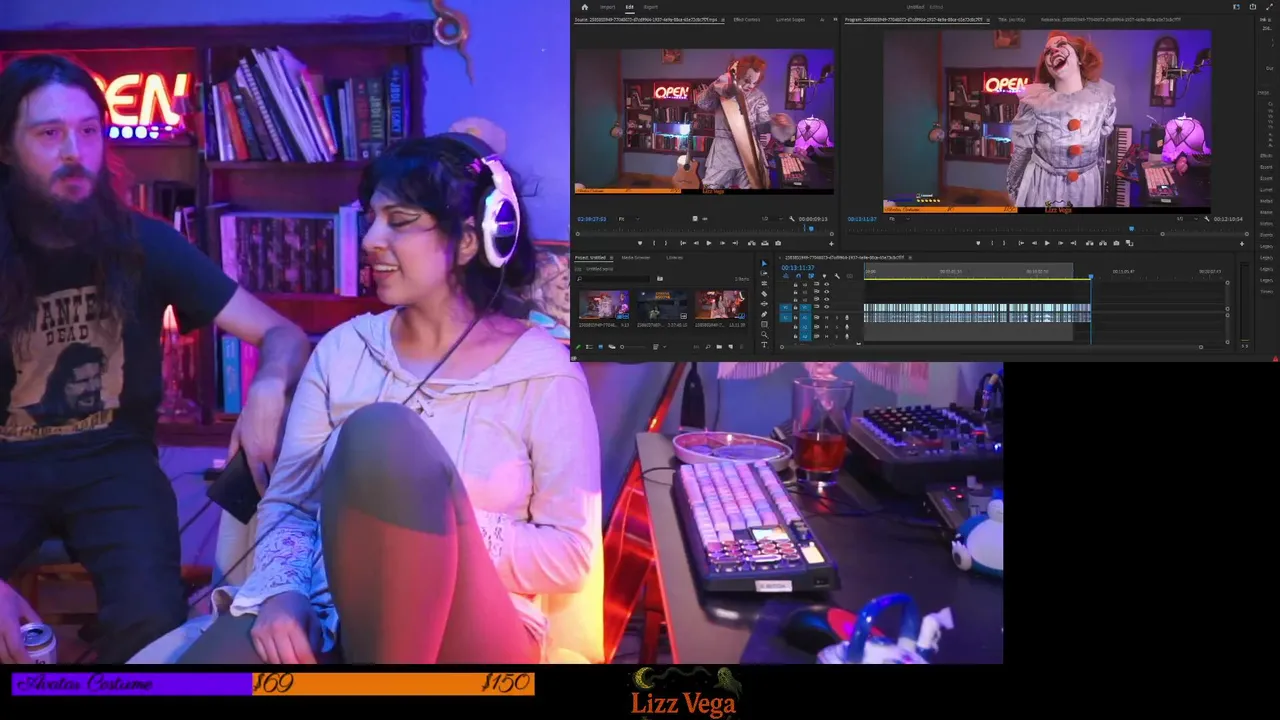
Task: Select the Razor tool
Action: click(x=764, y=294)
